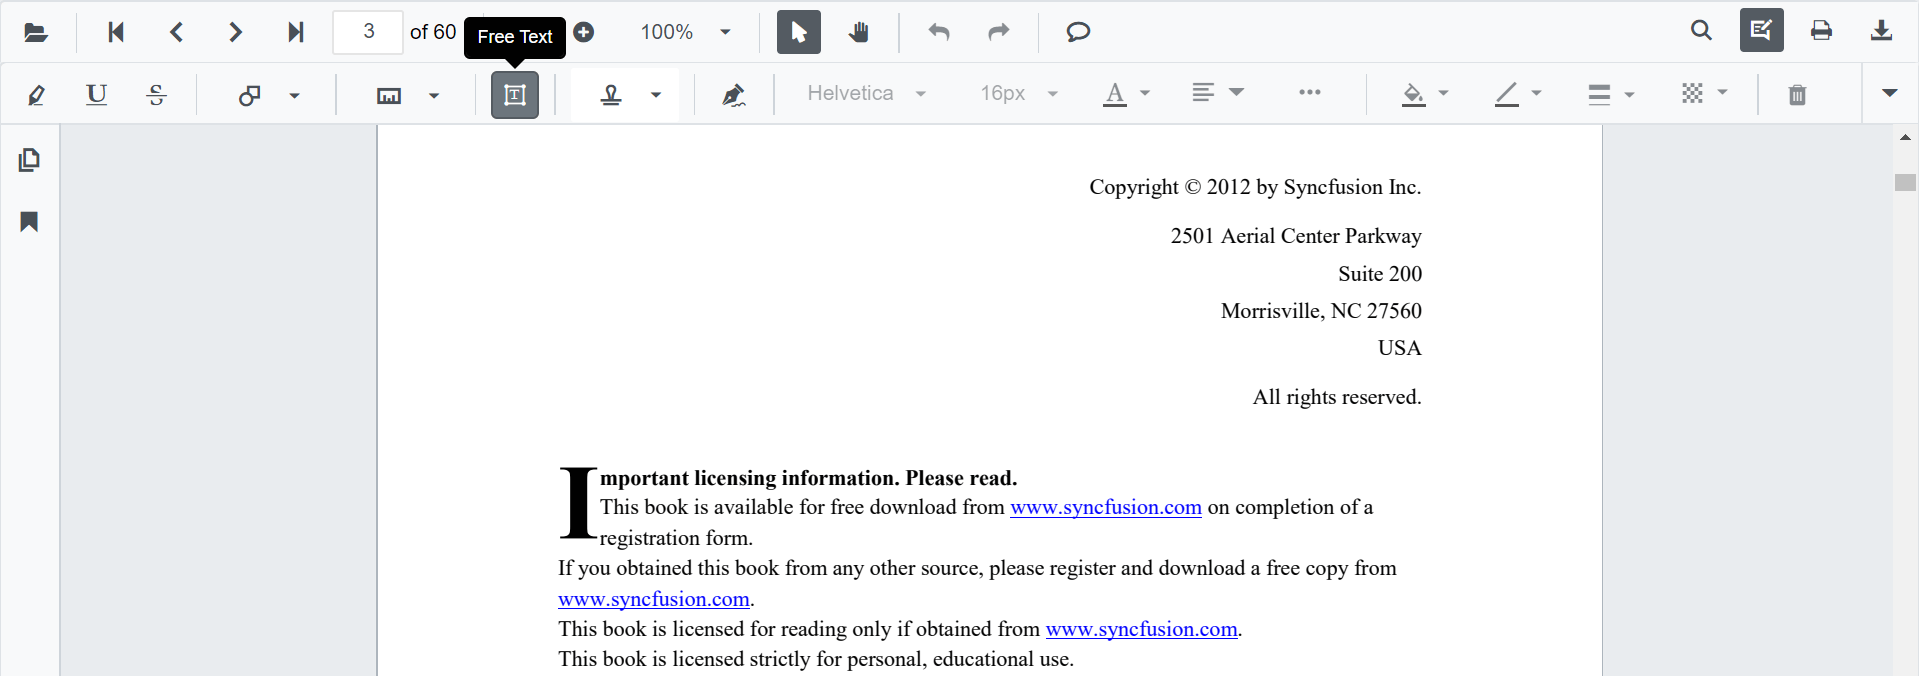Redo the last undone action
This screenshot has width=1919, height=676.
[998, 32]
